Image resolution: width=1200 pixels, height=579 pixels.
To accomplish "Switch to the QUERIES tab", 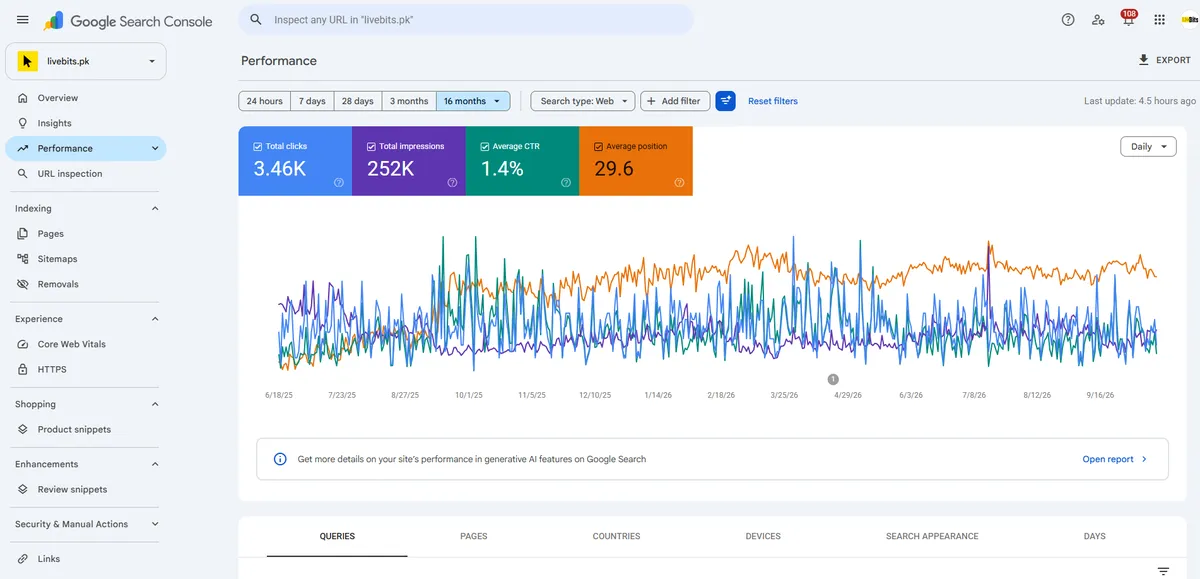I will coord(337,537).
